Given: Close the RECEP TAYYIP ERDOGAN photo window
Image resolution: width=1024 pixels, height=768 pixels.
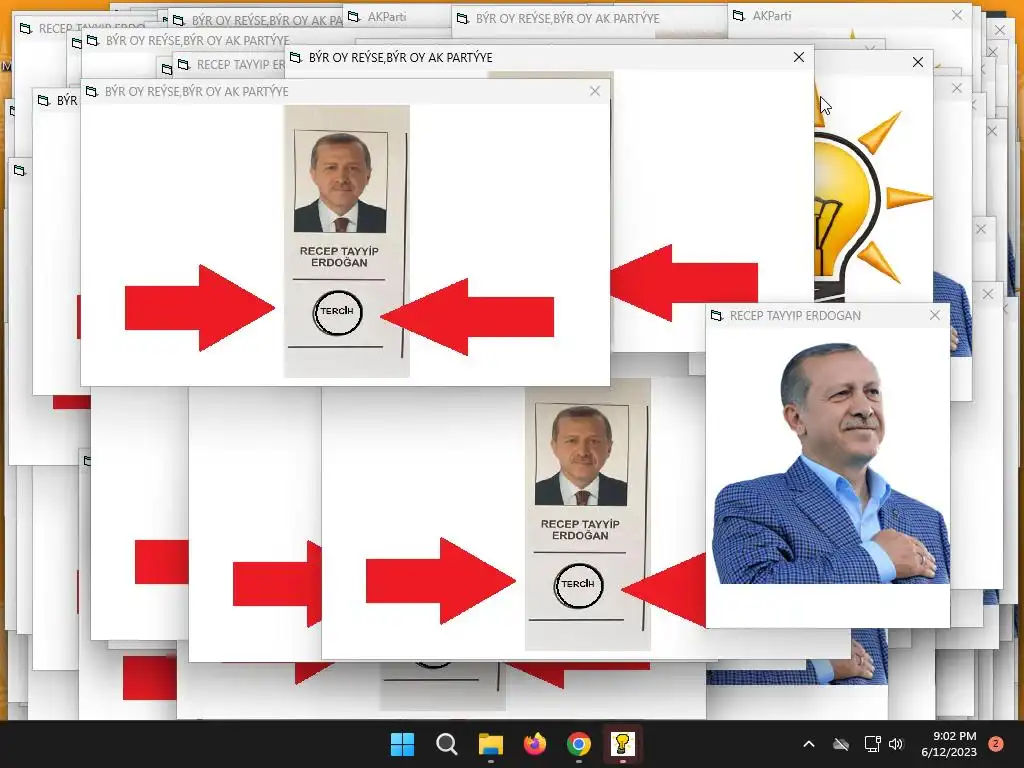Looking at the screenshot, I should click(935, 315).
